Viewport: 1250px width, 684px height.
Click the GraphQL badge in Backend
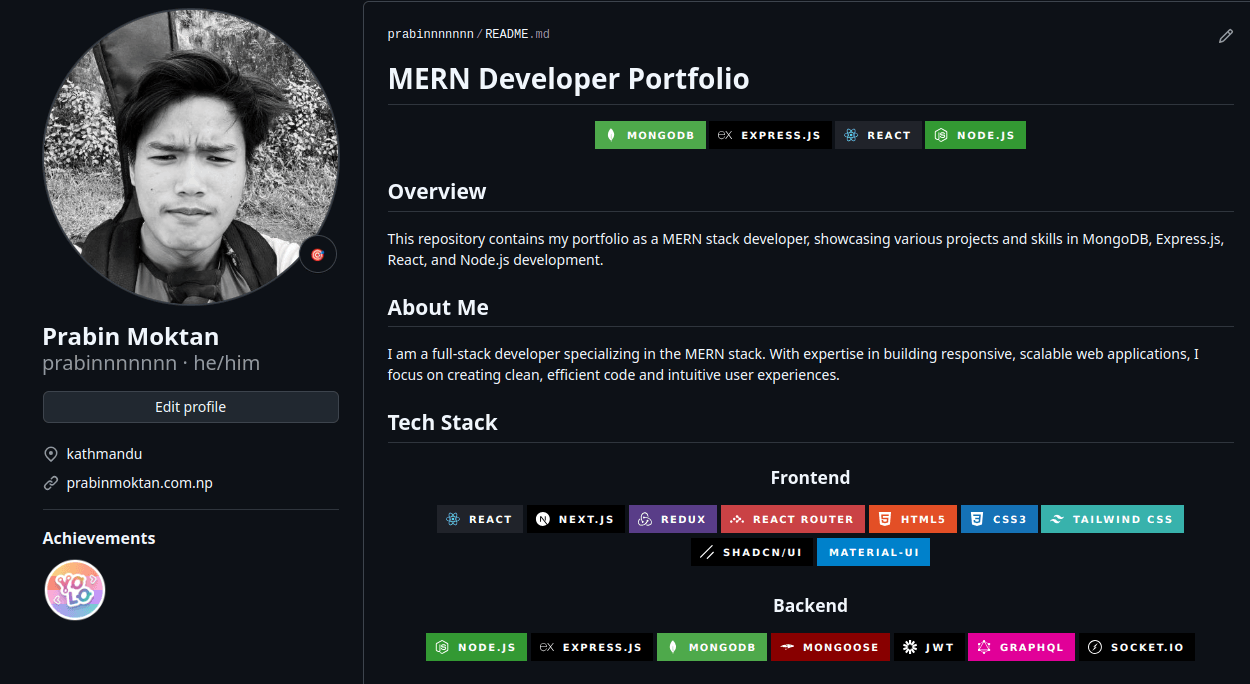(x=1021, y=647)
